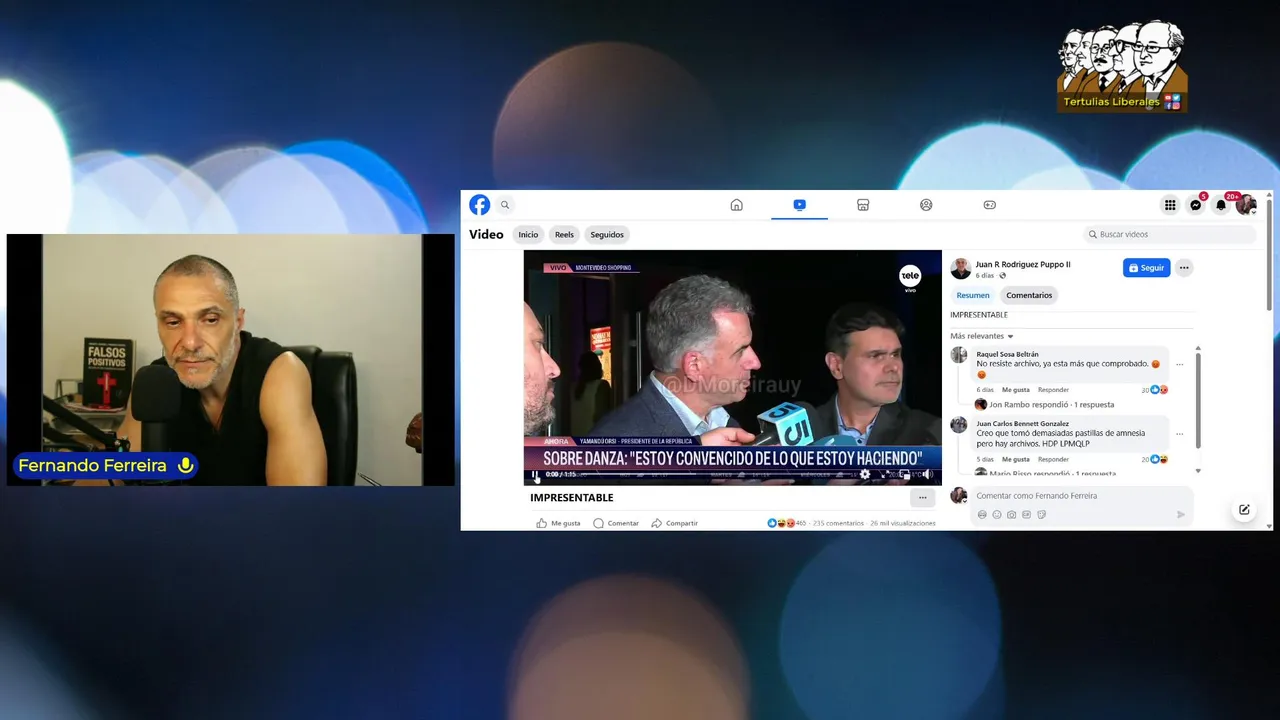The height and width of the screenshot is (720, 1280).
Task: Select the Seguidos chip
Action: click(607, 235)
